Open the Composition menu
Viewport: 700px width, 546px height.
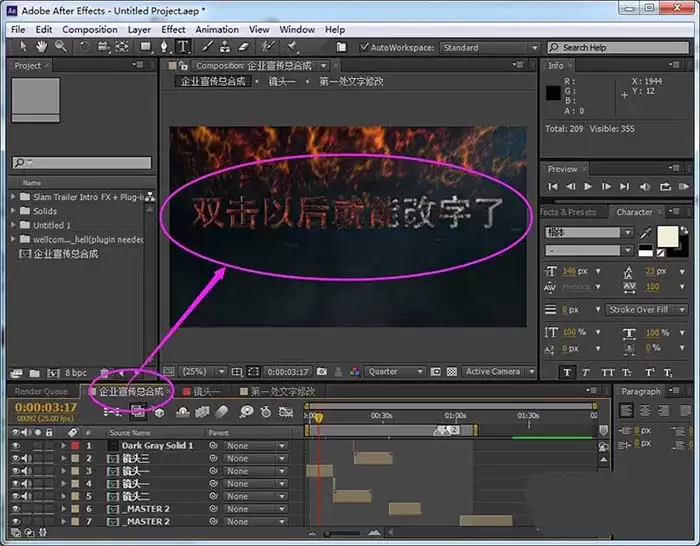(90, 29)
